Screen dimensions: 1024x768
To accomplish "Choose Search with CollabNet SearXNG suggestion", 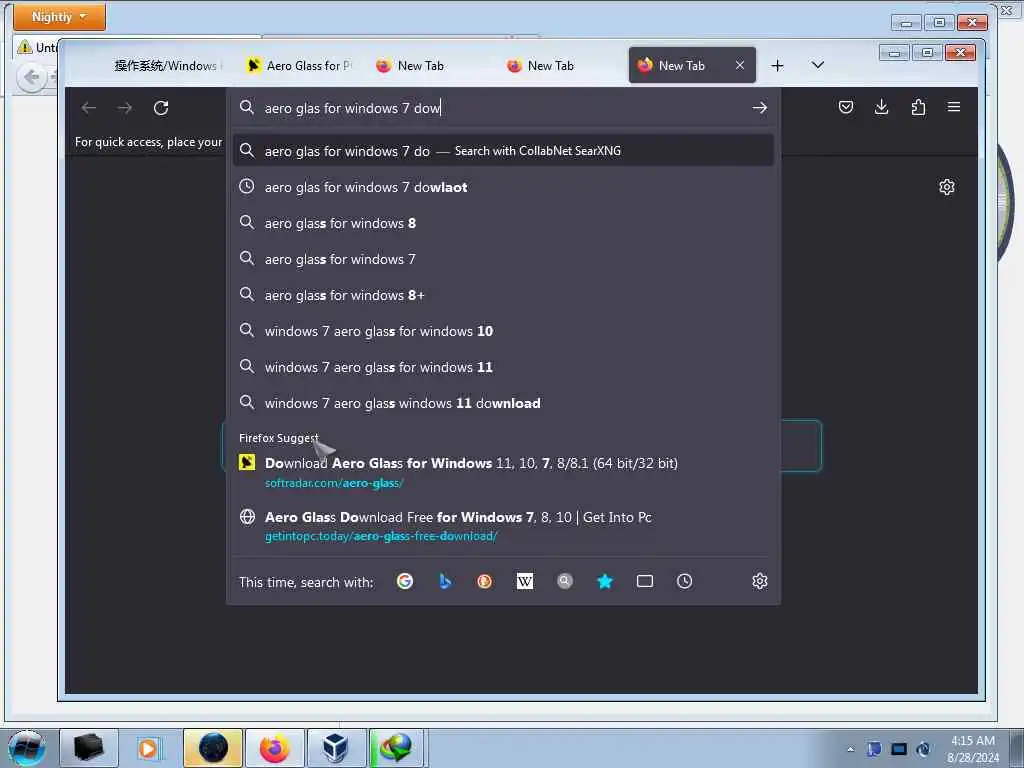I will 503,151.
